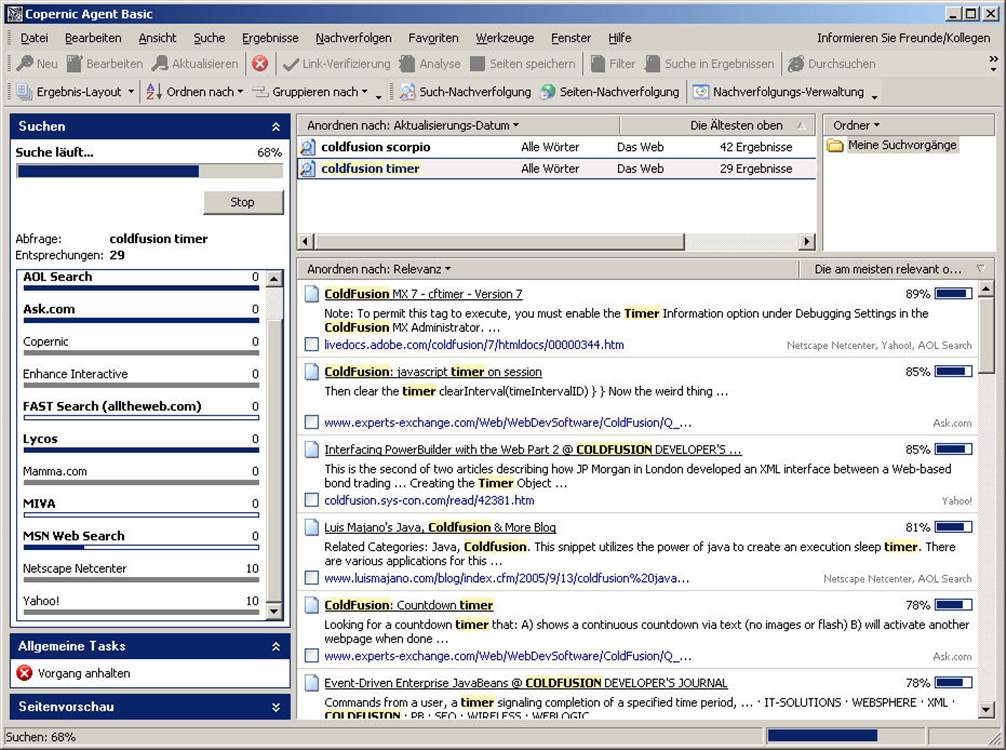Open Nachverfolgungs-Verwaltung from the toolbar
This screenshot has width=1006, height=750.
[x=778, y=92]
